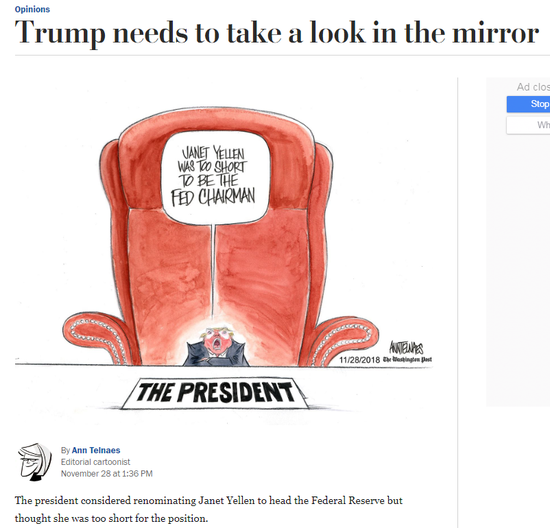
Task: Click the 11/28/2018 date on cartoon
Action: (360, 360)
